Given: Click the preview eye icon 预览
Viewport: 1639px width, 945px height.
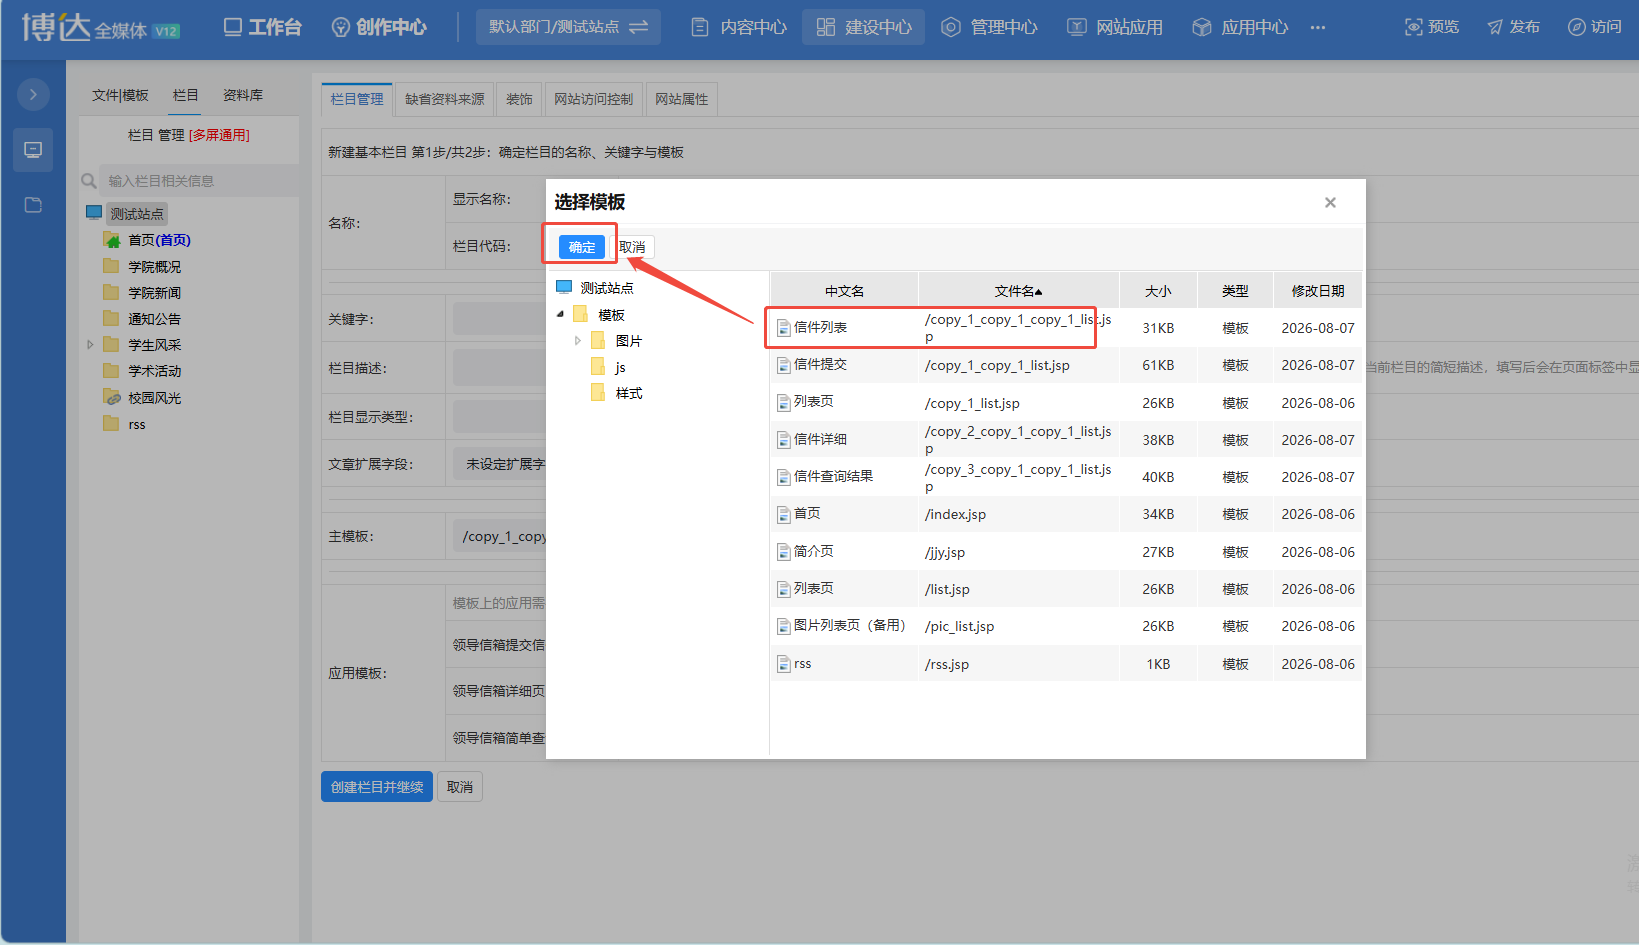Looking at the screenshot, I should click(1413, 27).
